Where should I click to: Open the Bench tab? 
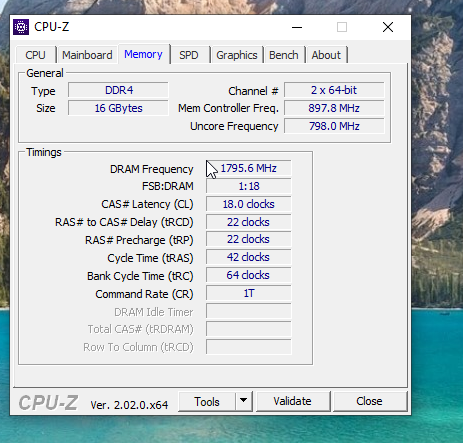tap(284, 55)
